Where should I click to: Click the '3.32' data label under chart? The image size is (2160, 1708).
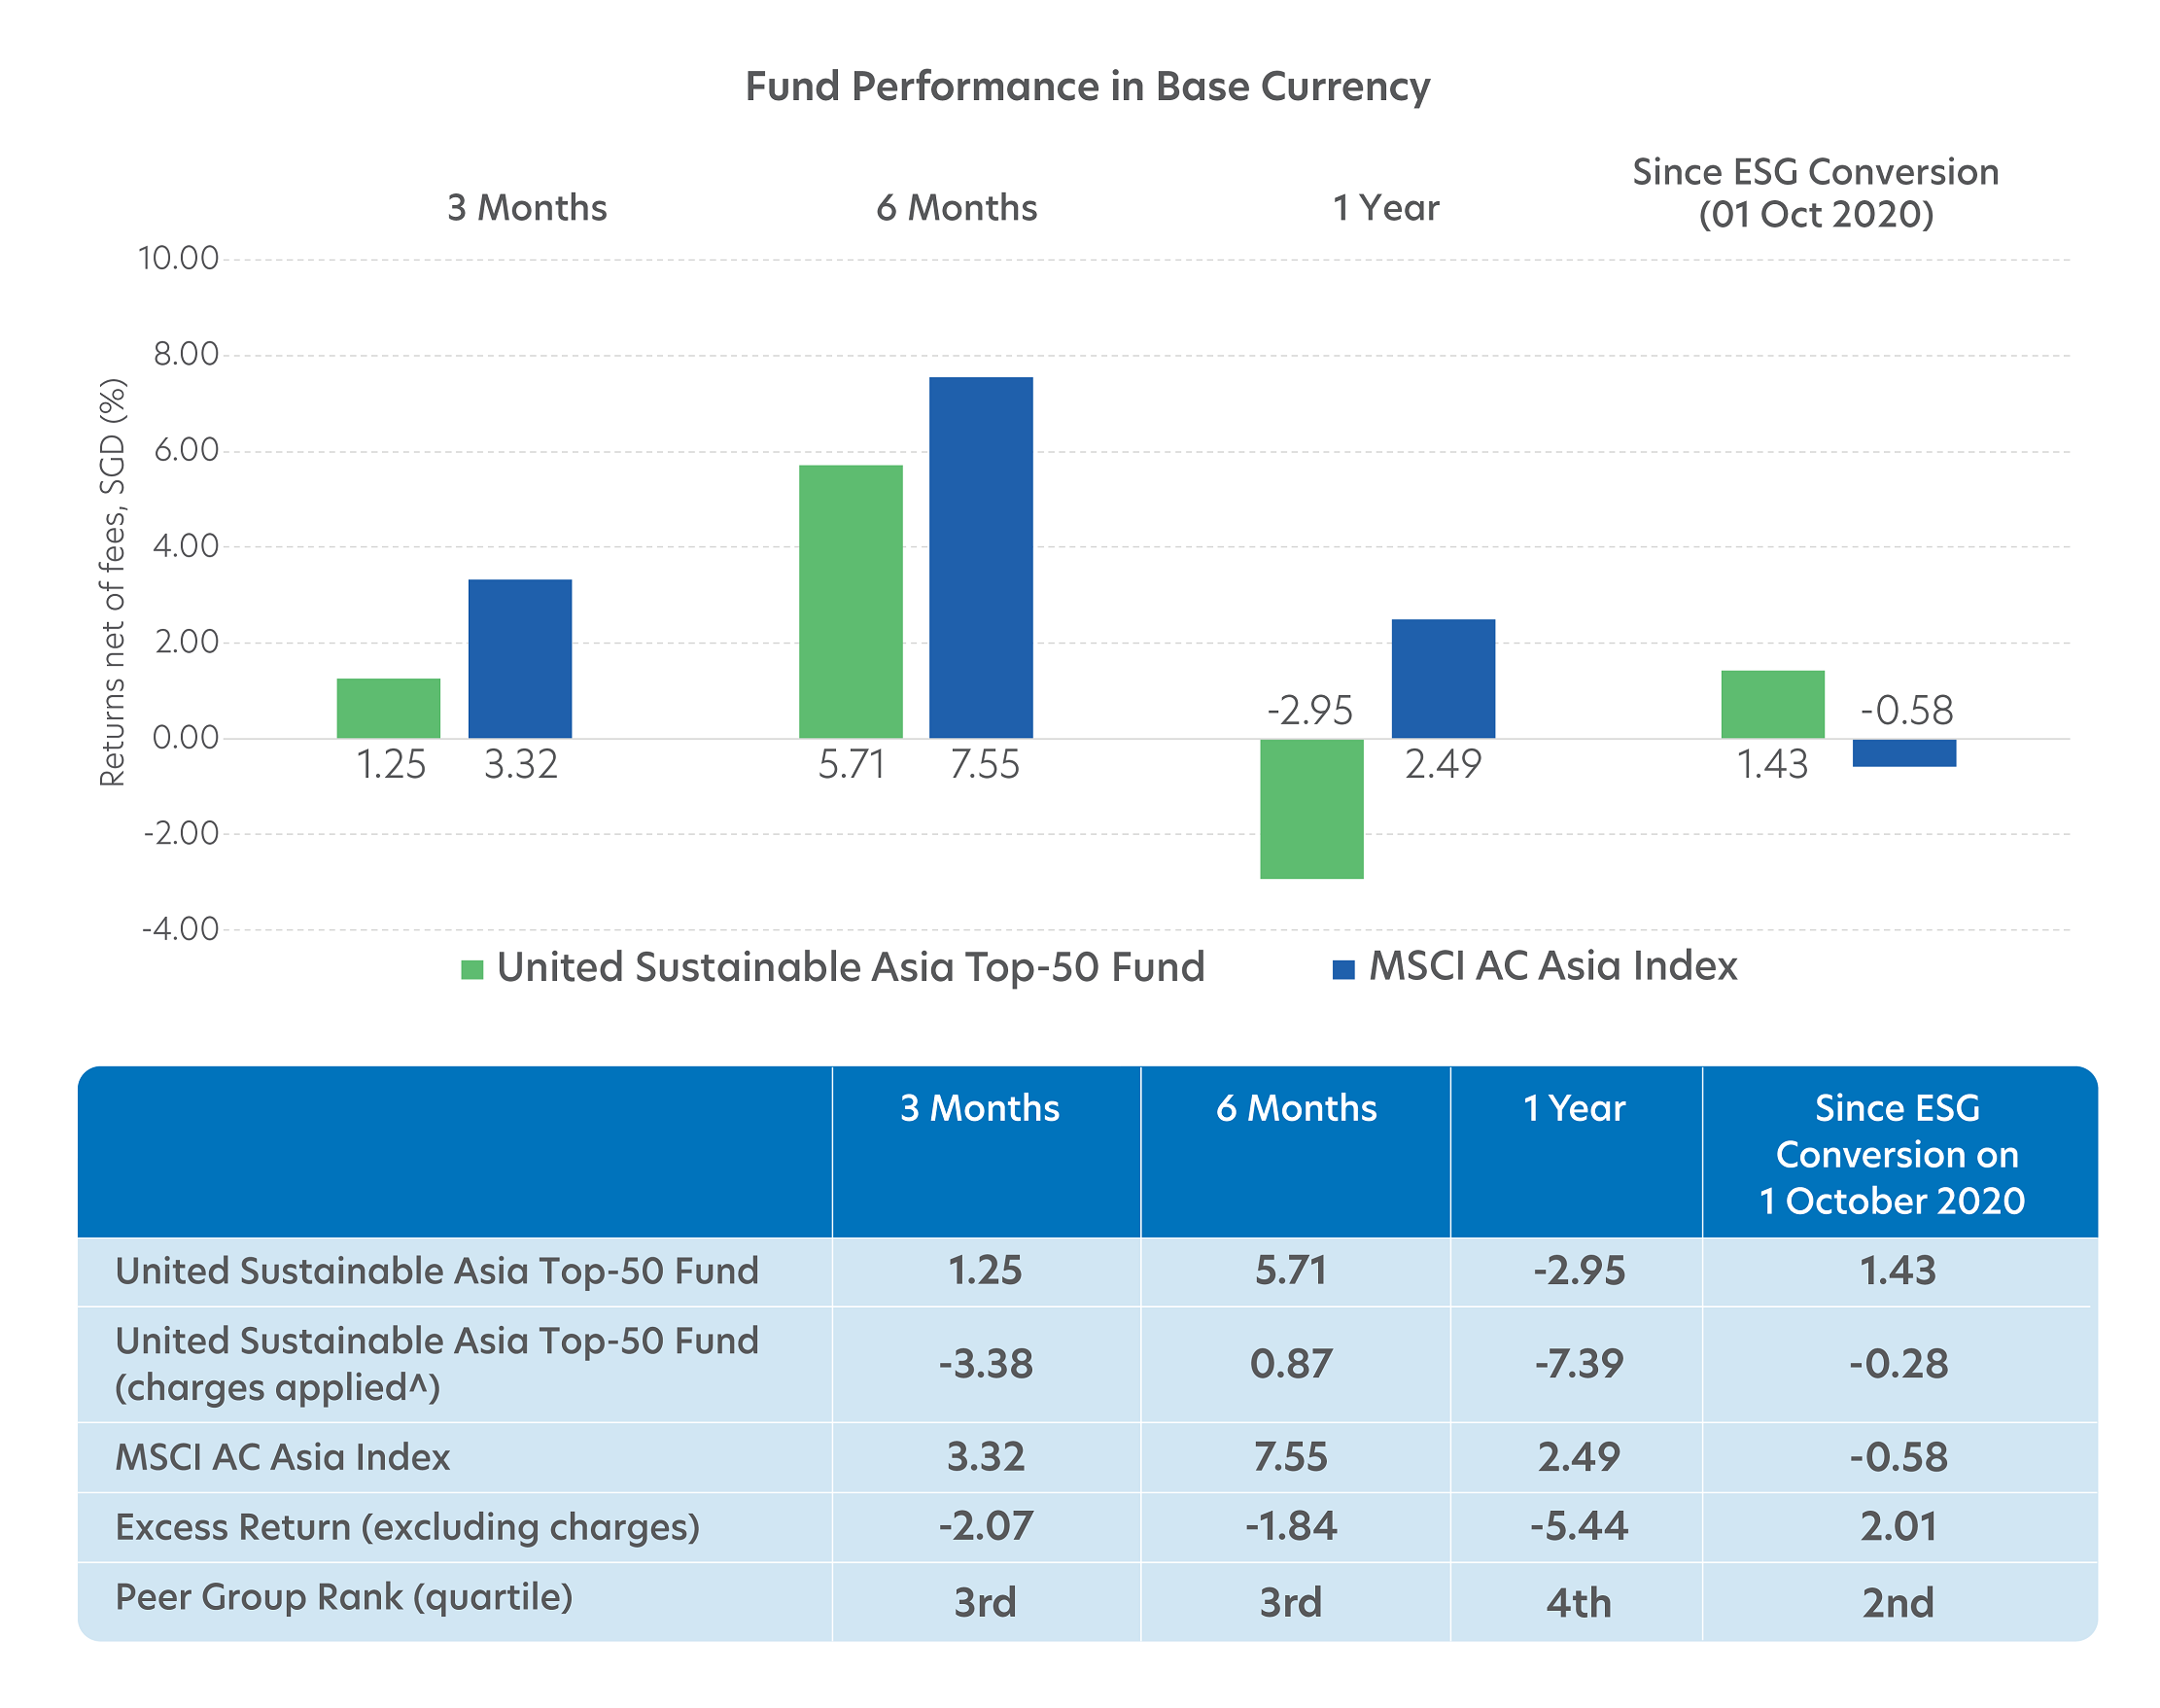[x=521, y=765]
